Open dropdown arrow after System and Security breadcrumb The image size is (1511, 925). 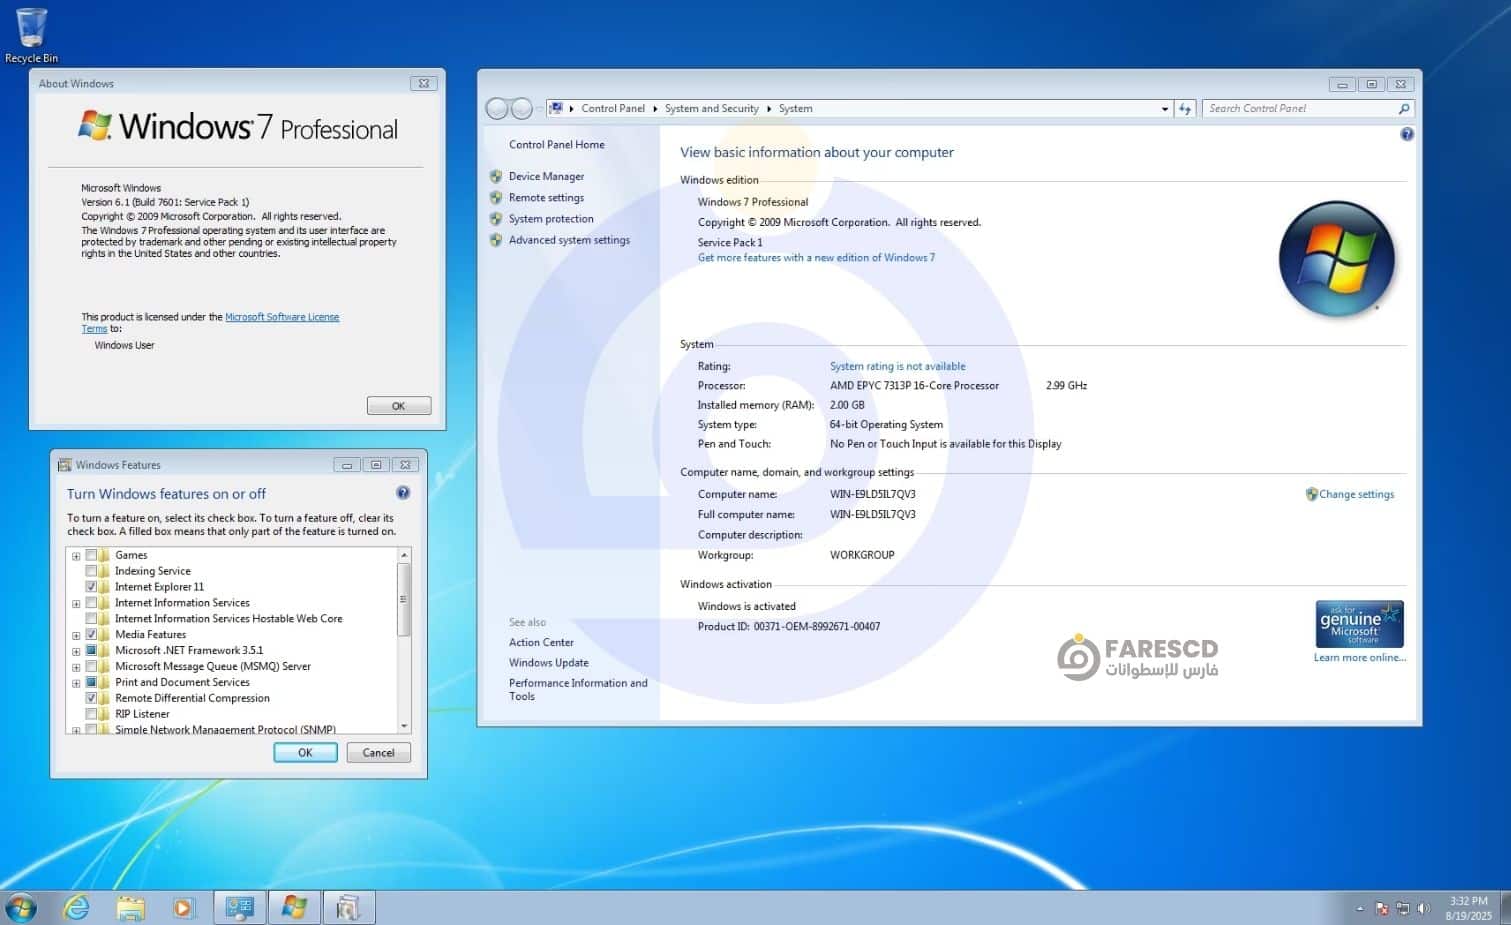[769, 108]
